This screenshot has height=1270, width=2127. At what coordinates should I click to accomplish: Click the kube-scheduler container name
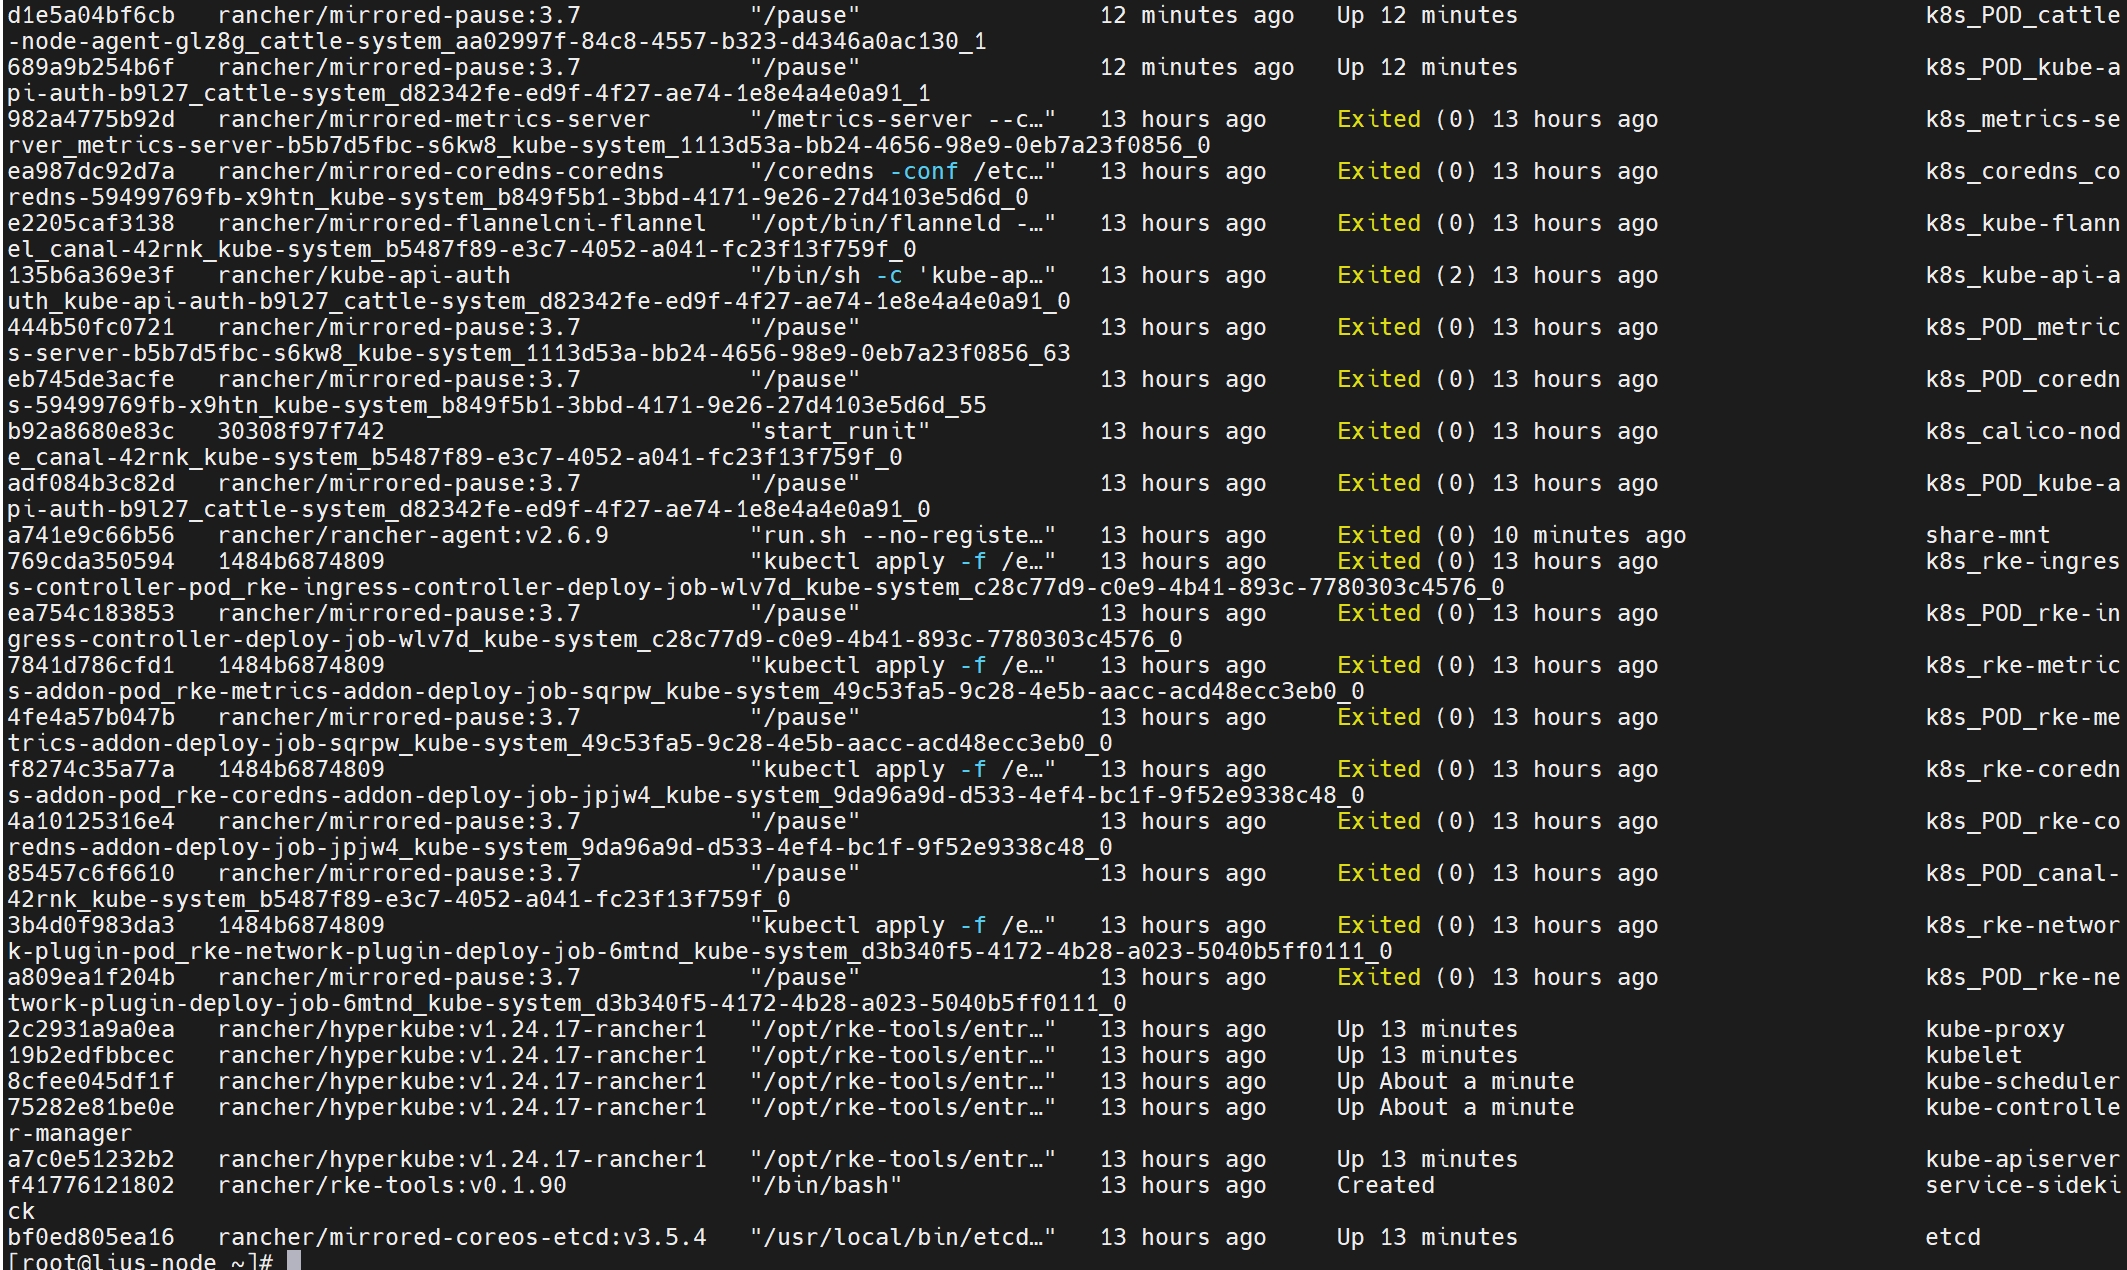pyautogui.click(x=2023, y=1082)
